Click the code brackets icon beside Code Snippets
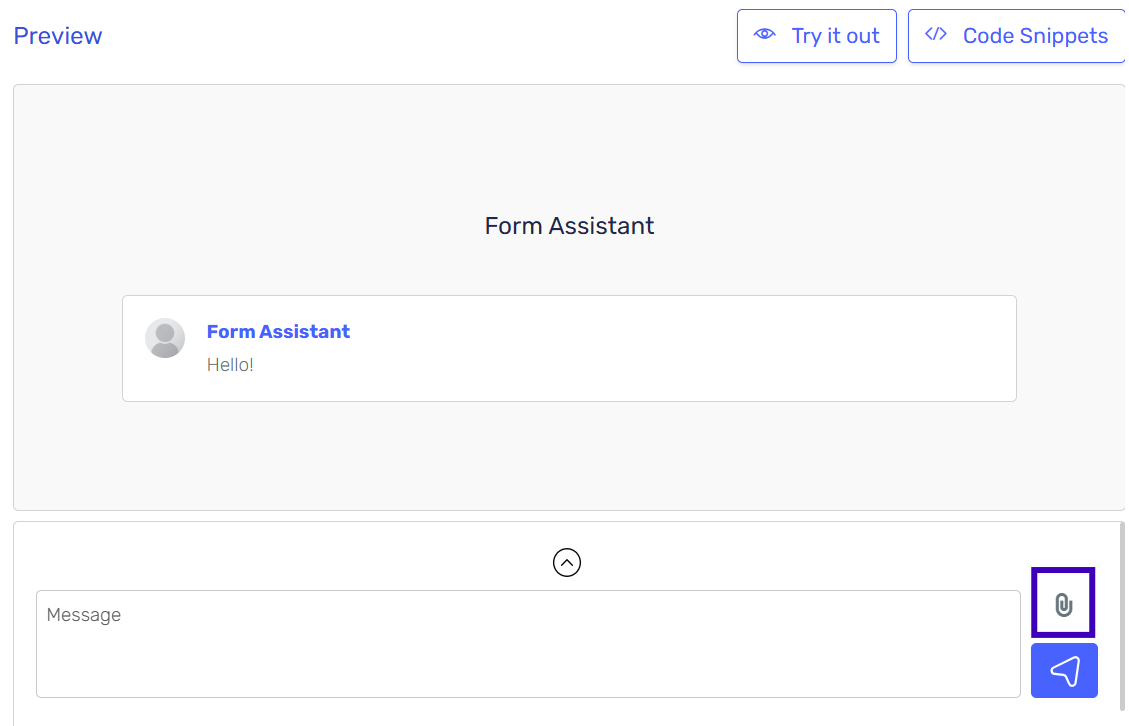This screenshot has height=726, width=1129. pyautogui.click(x=935, y=35)
